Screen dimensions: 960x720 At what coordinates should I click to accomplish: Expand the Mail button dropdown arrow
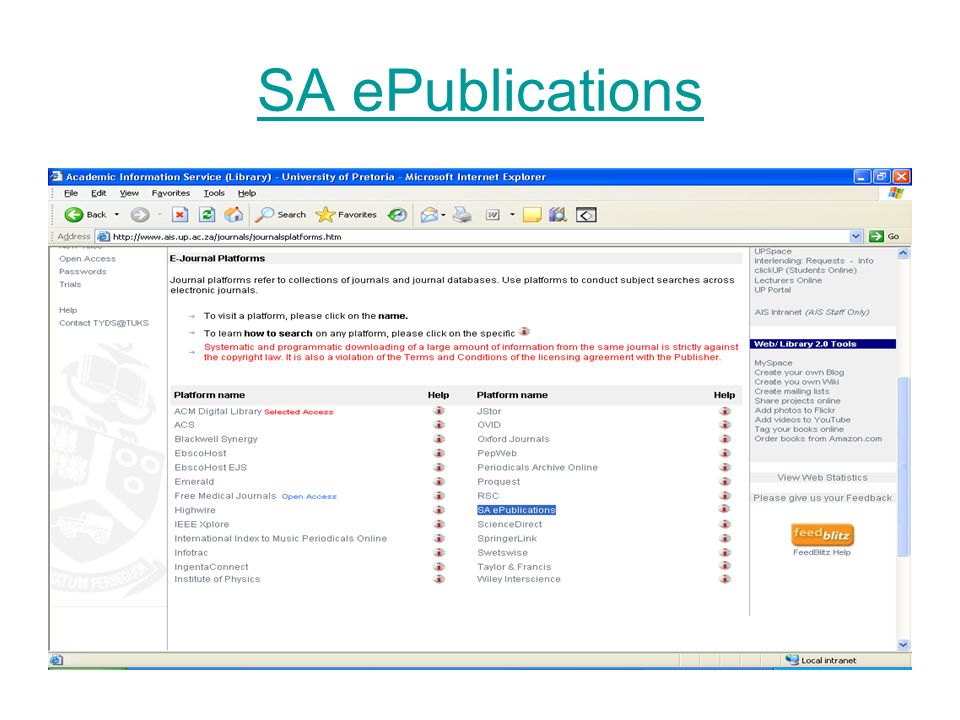point(443,215)
